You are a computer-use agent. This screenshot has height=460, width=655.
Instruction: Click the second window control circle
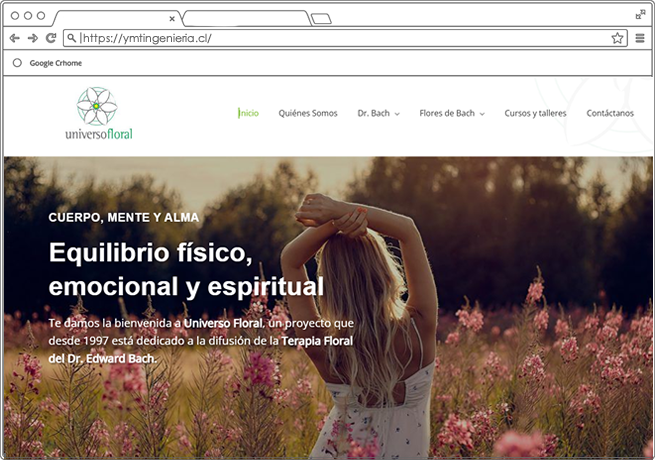[28, 15]
